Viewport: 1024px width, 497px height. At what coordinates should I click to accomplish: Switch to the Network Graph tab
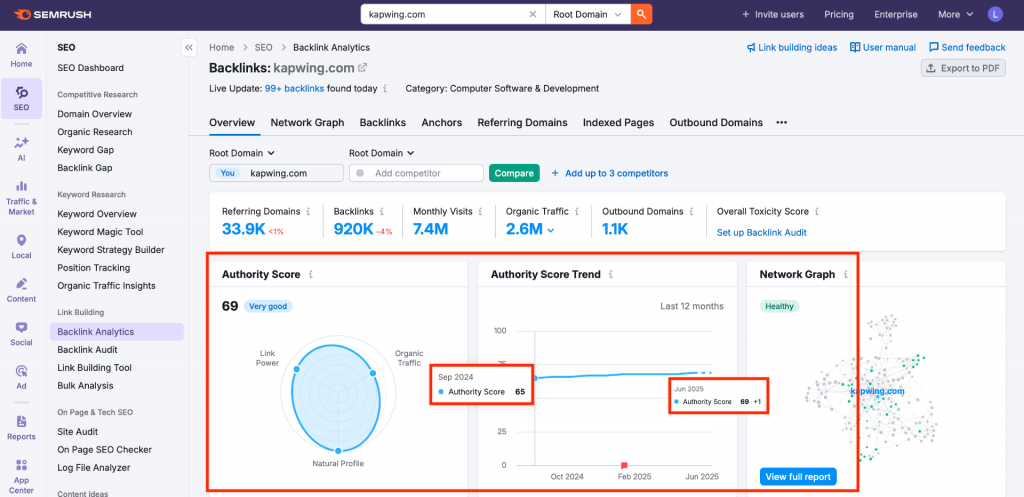point(307,122)
